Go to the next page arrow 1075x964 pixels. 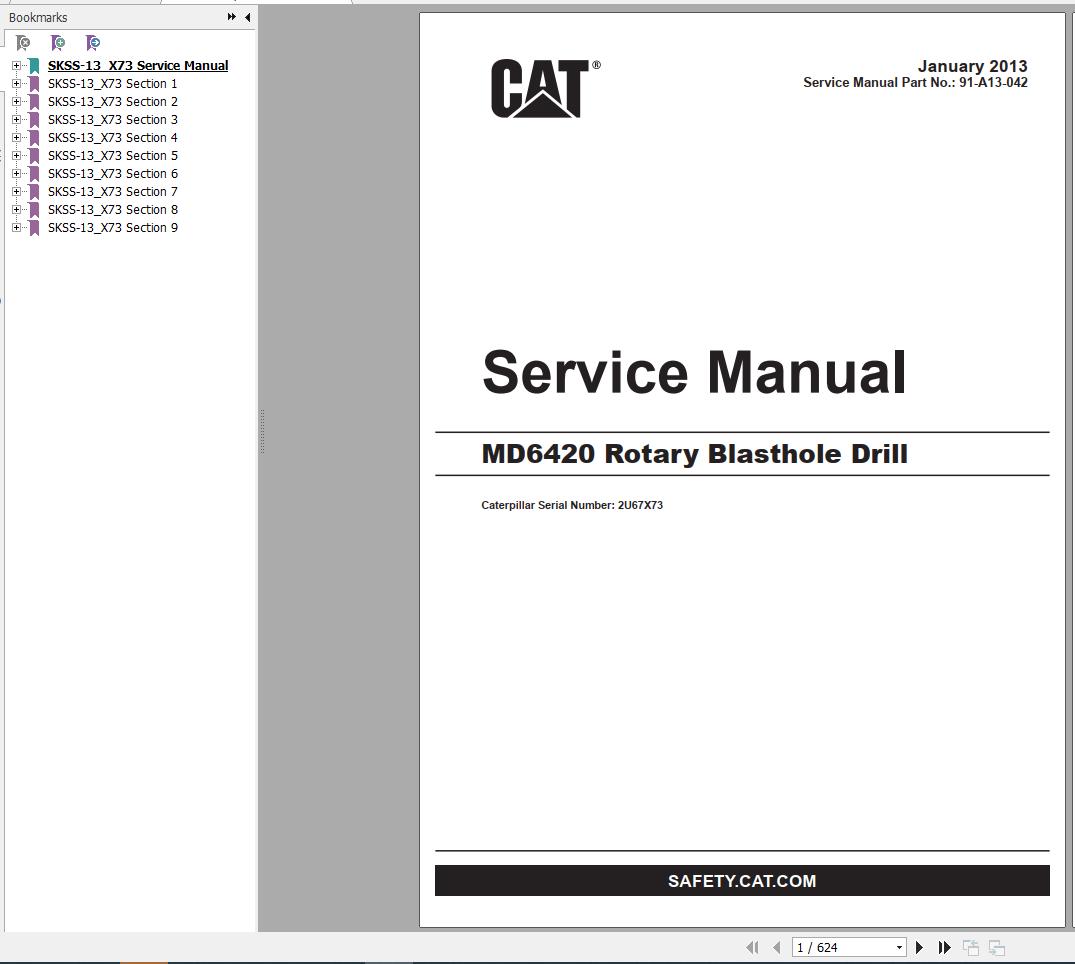point(919,947)
